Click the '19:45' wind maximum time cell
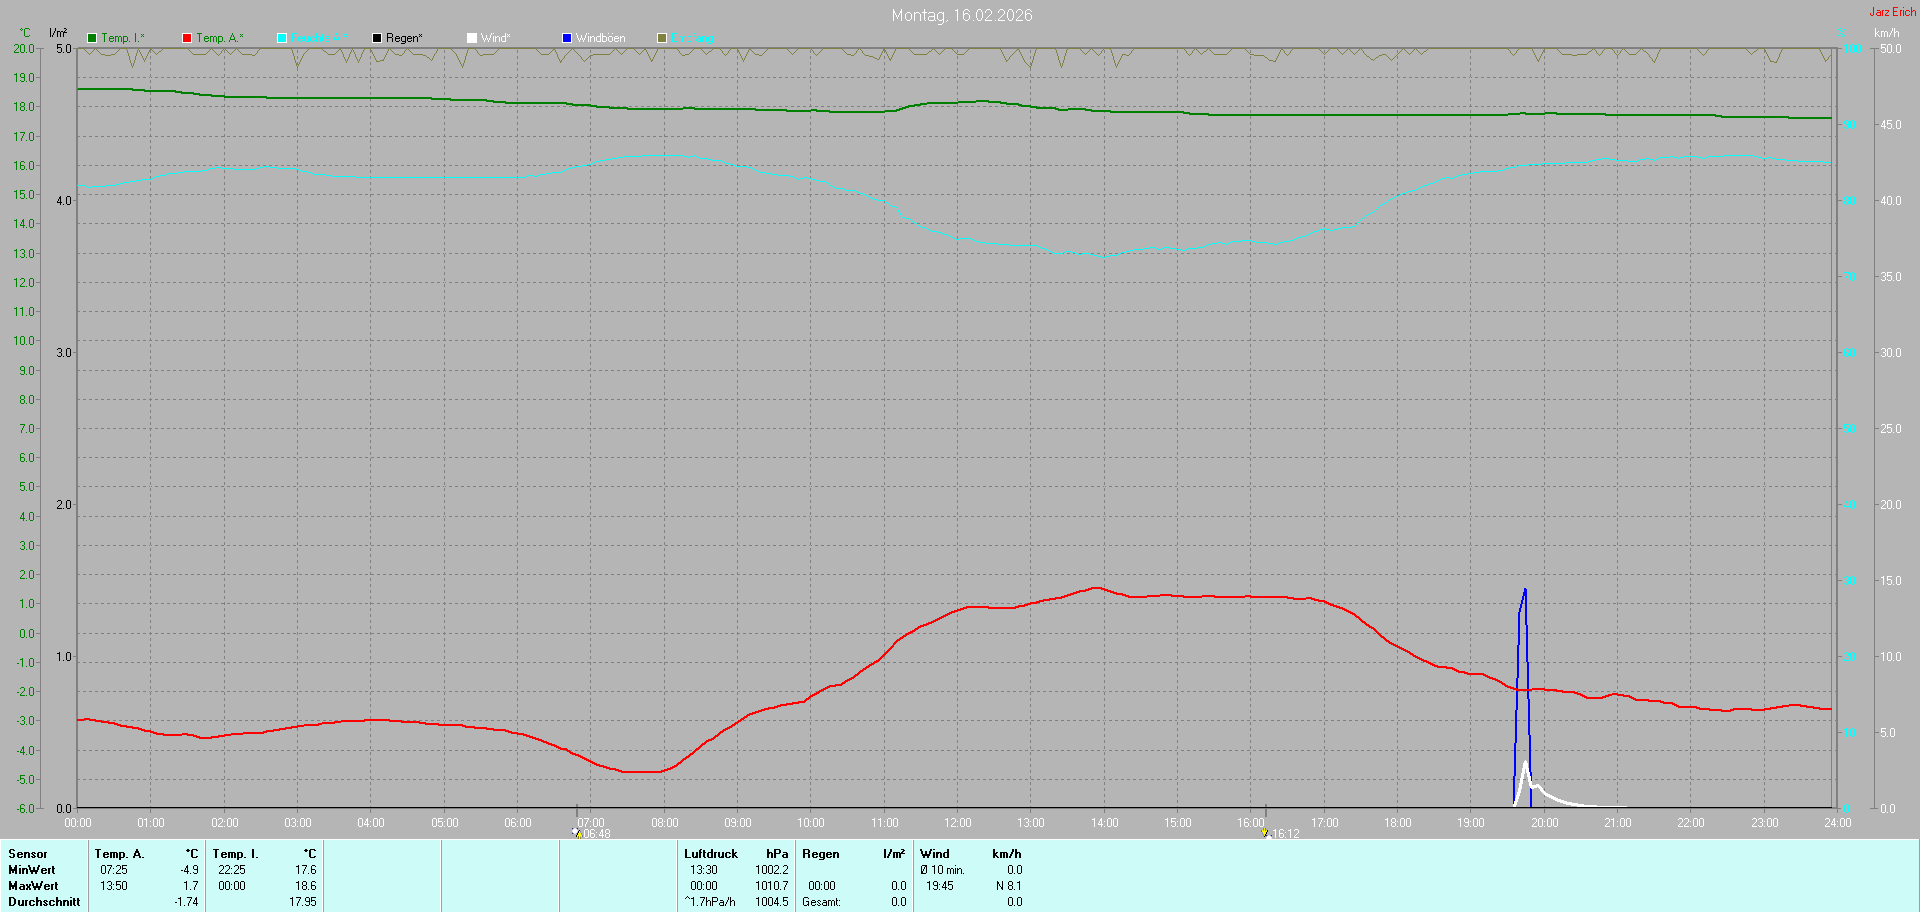Image resolution: width=1920 pixels, height=912 pixels. 940,886
